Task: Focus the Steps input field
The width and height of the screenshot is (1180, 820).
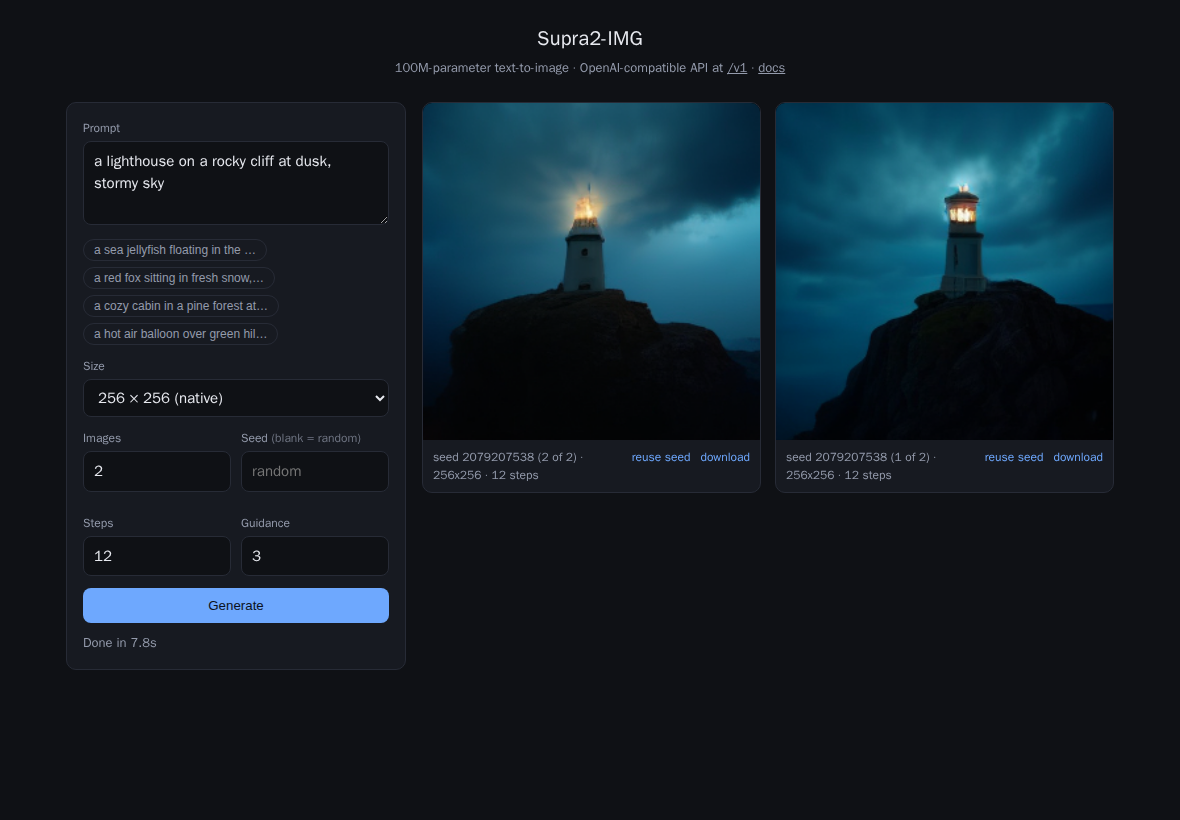Action: coord(157,556)
